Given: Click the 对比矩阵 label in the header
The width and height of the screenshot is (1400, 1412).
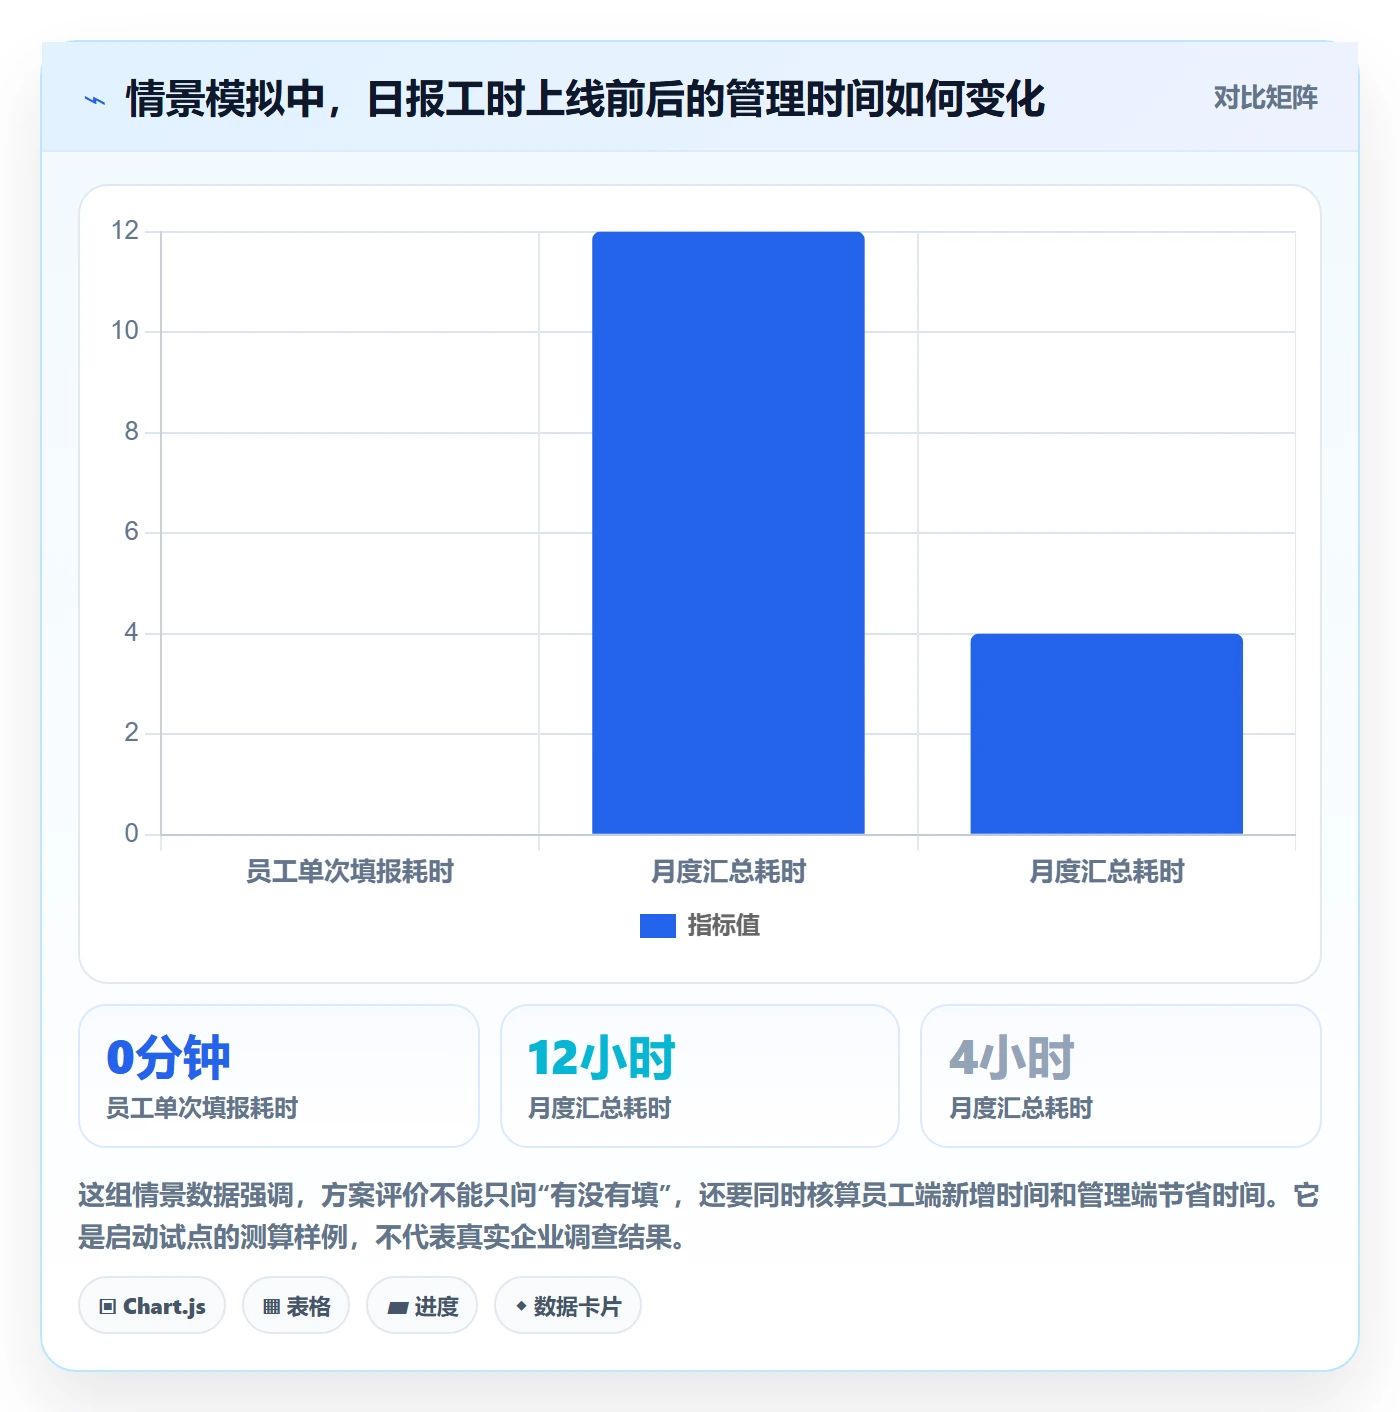Looking at the screenshot, I should [x=1265, y=98].
